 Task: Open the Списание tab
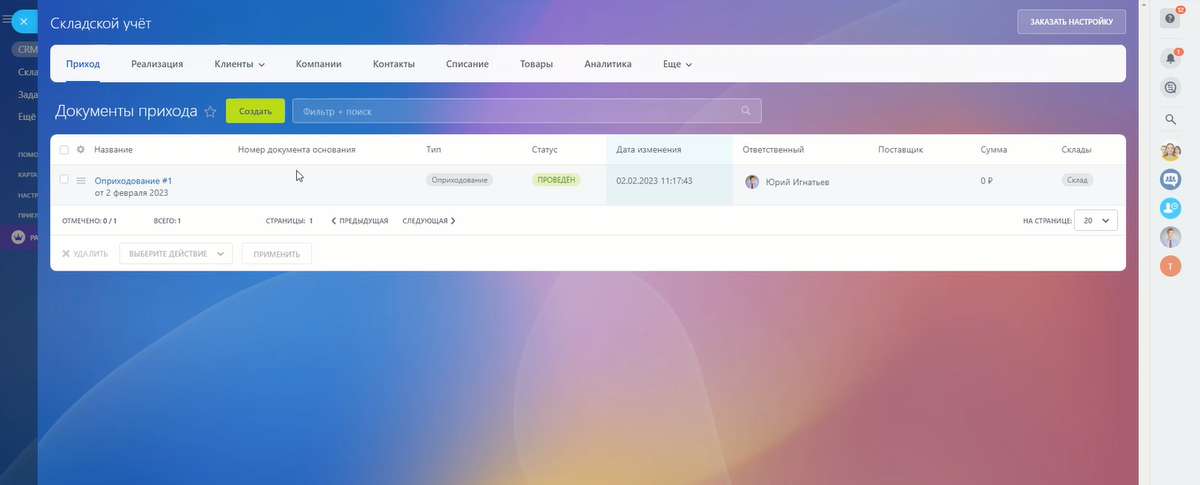pos(467,64)
